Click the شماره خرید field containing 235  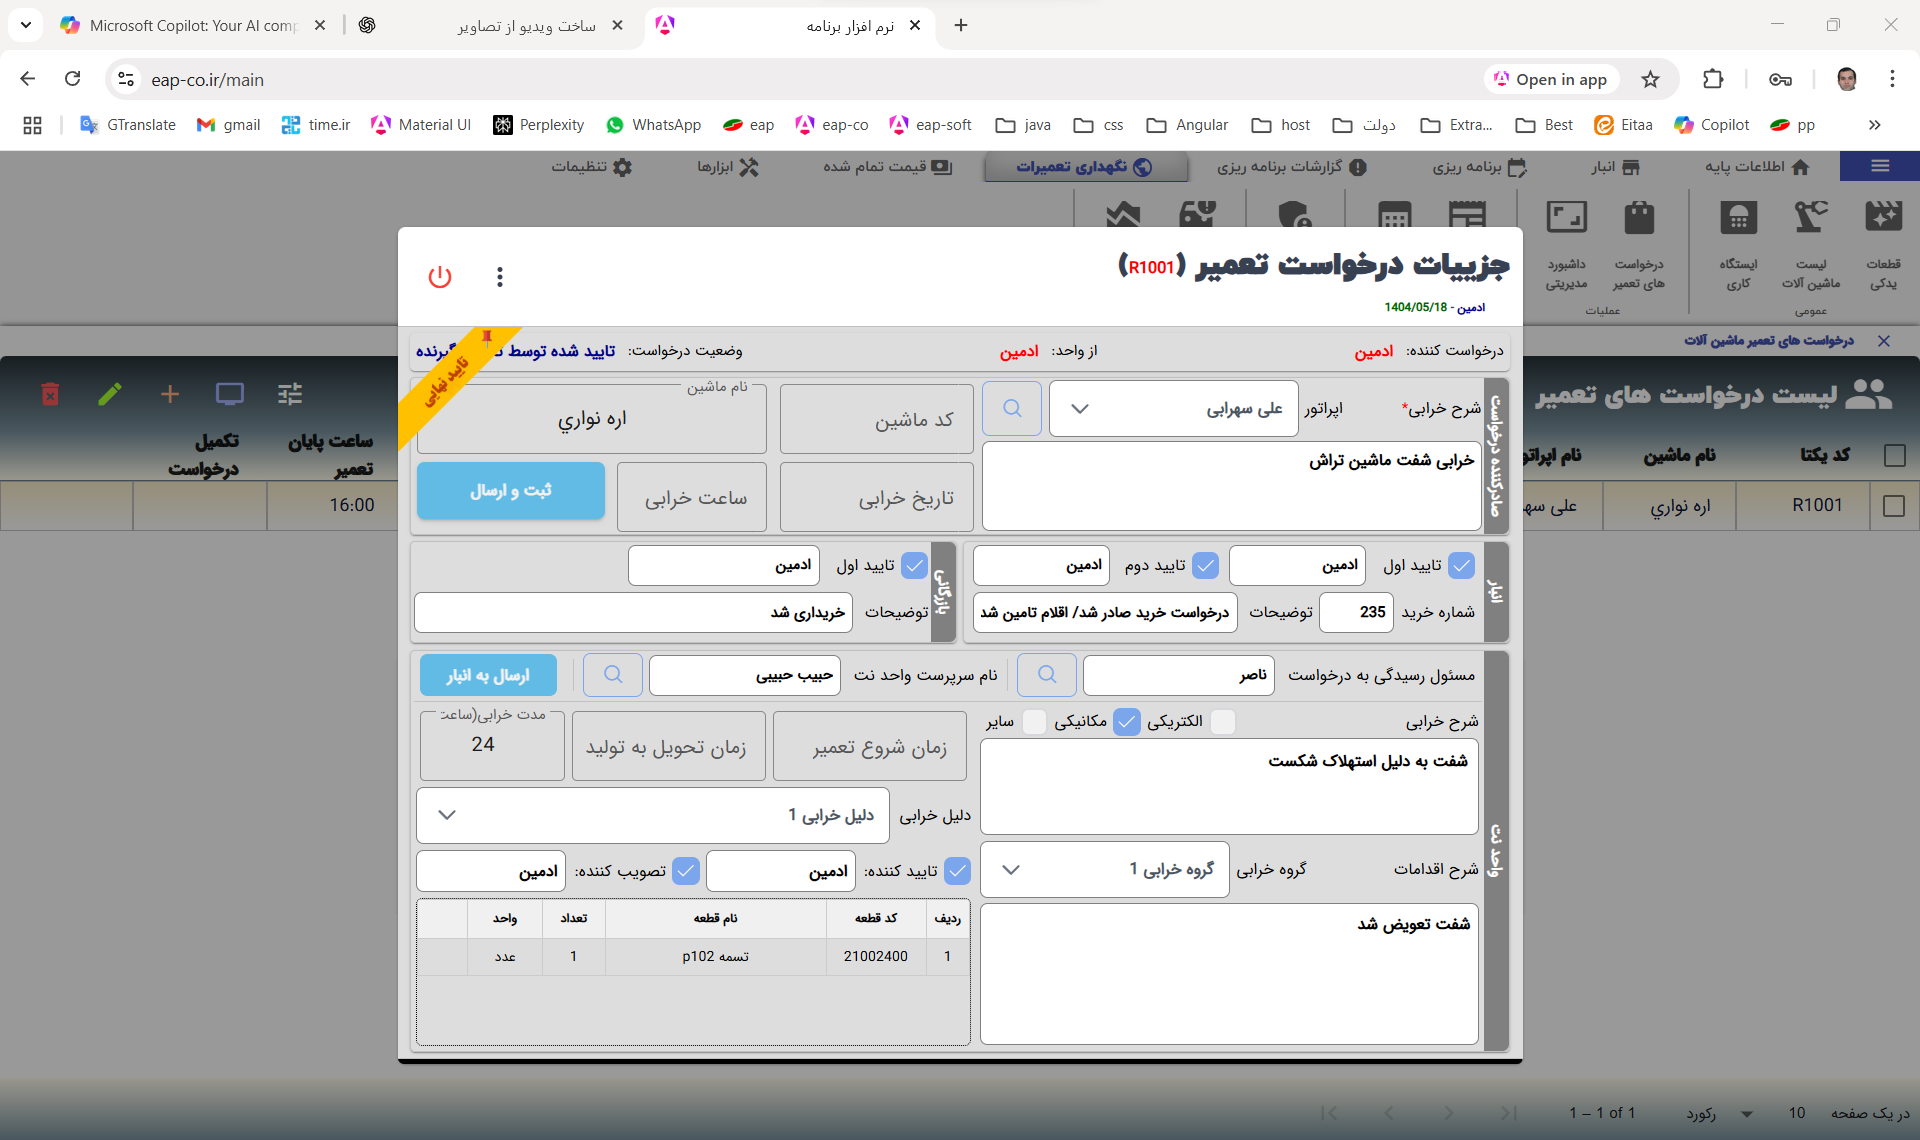pyautogui.click(x=1356, y=612)
